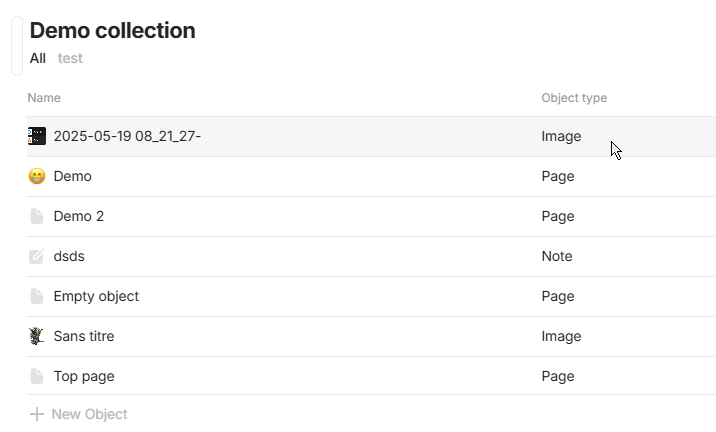
Task: Click the note pencil icon beside dsds
Action: (x=37, y=256)
